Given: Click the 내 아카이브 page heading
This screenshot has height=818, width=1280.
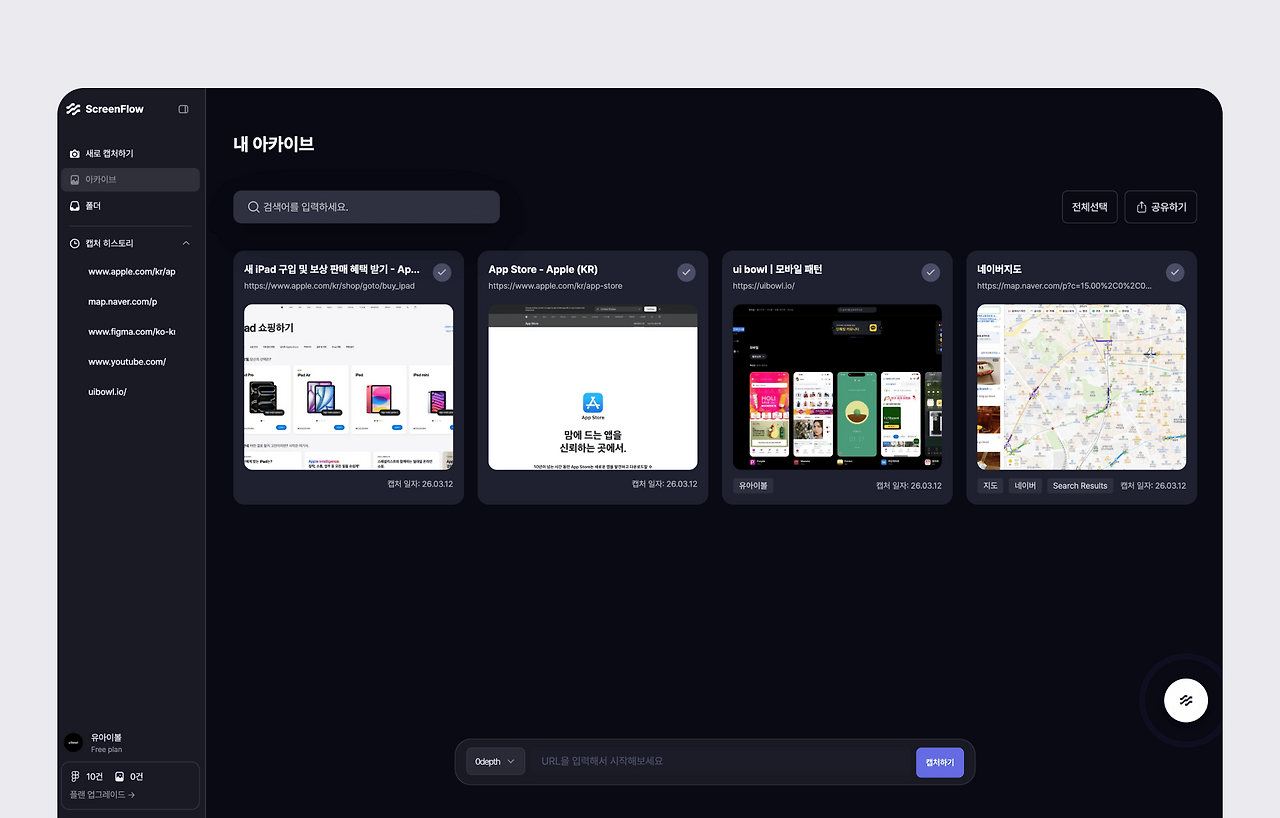Looking at the screenshot, I should [x=274, y=144].
